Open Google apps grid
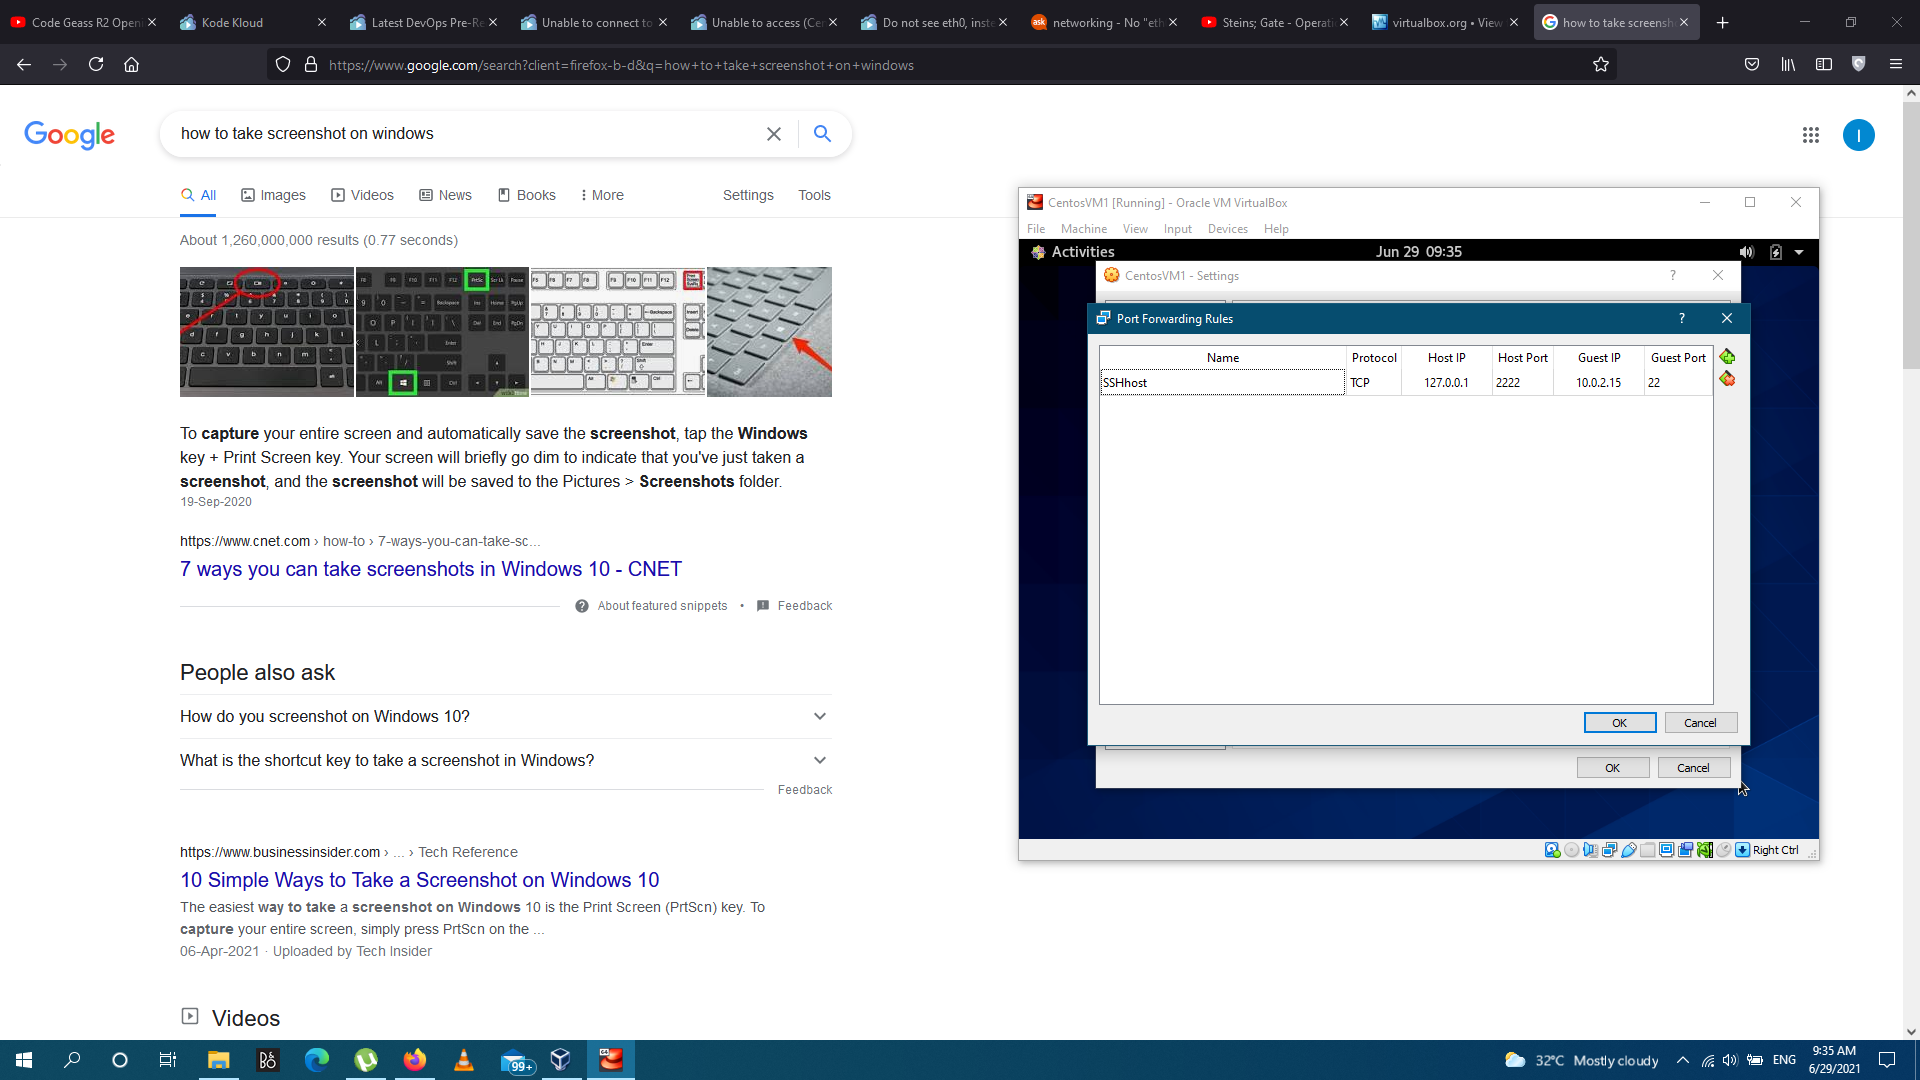This screenshot has height=1080, width=1920. click(1810, 135)
